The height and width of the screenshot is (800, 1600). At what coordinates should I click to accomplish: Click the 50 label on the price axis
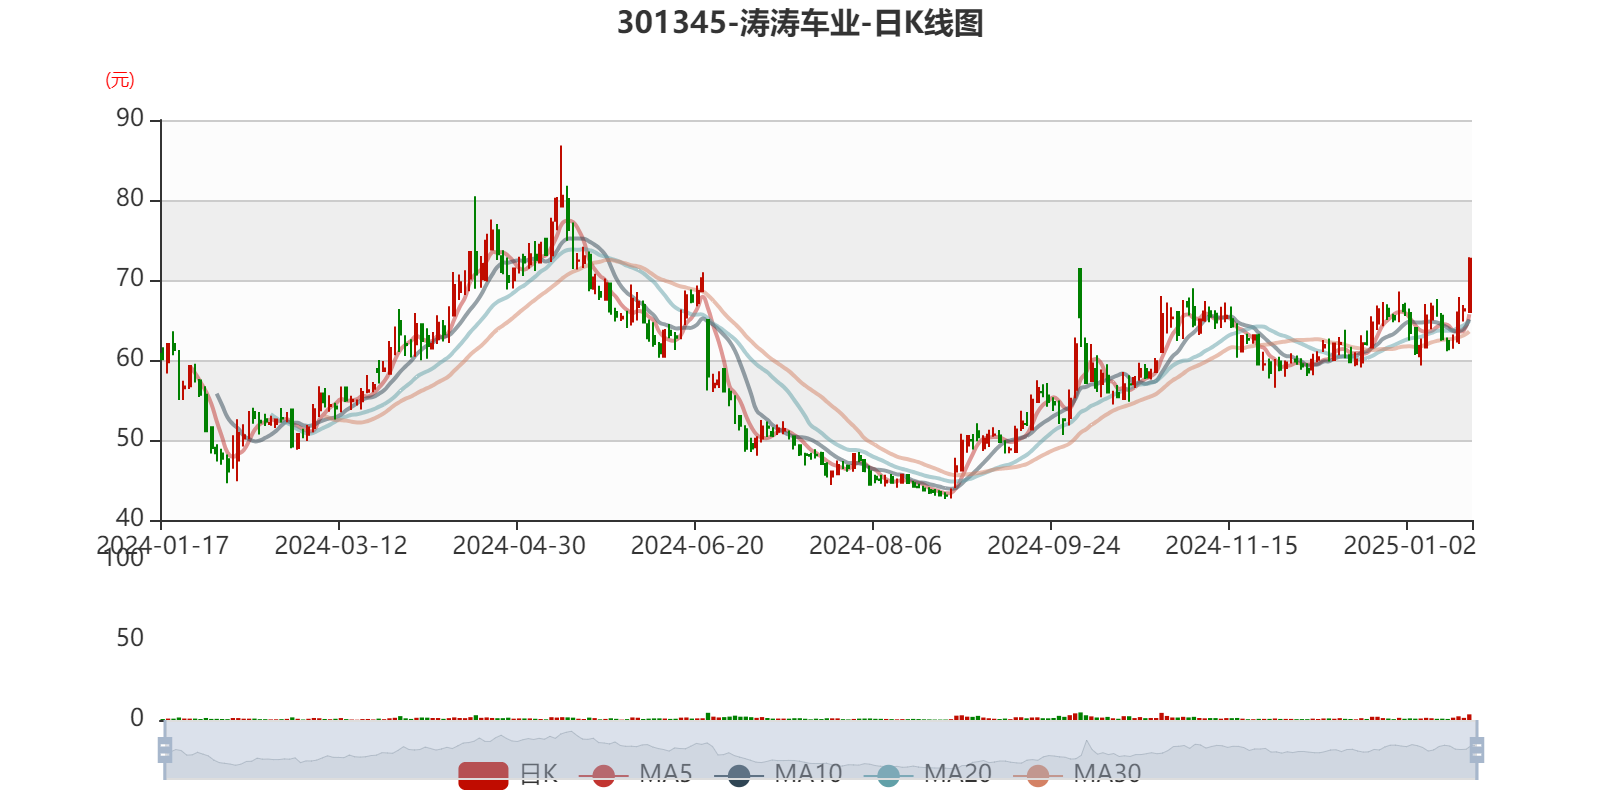(130, 439)
